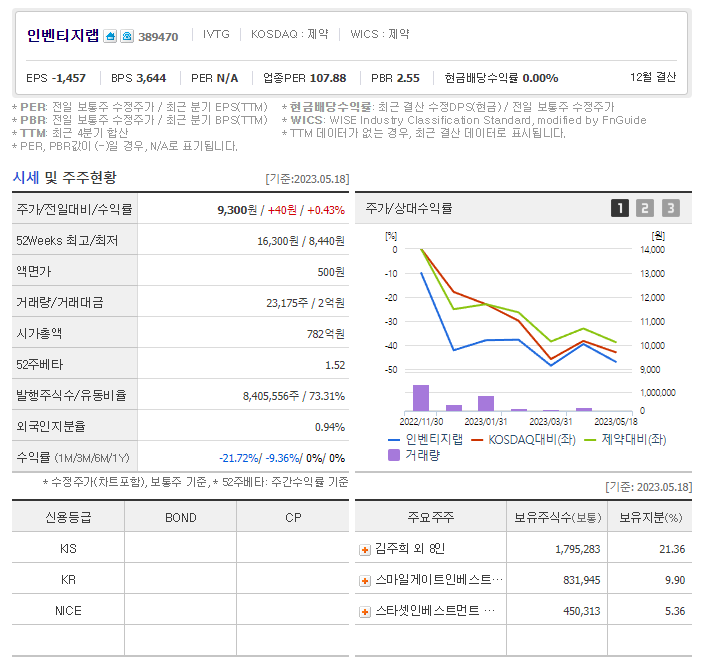This screenshot has width=702, height=660.
Task: Click the purple 거래량 legend swatch
Action: click(x=394, y=455)
